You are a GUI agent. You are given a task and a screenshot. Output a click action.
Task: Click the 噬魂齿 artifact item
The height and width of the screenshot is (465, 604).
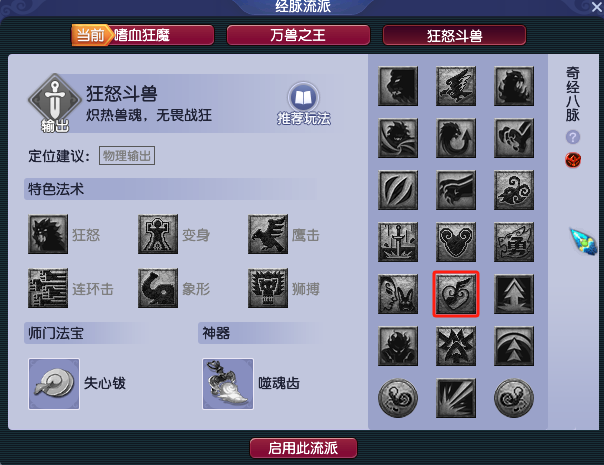[x=228, y=384]
